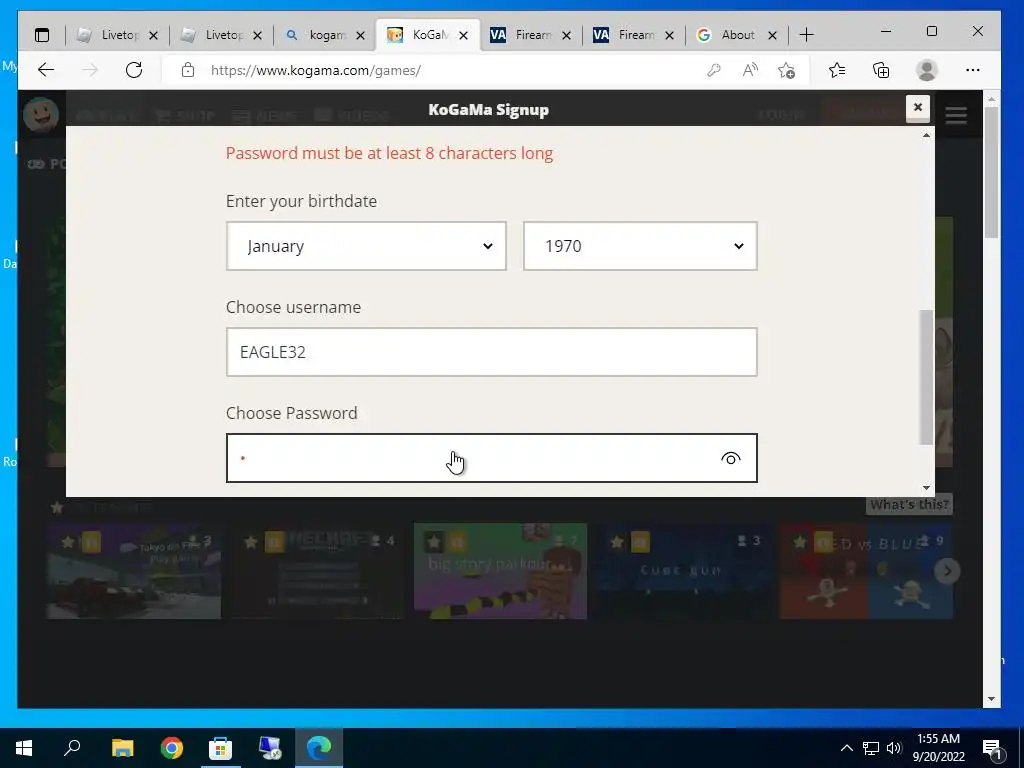Go back to the previous page
The image size is (1024, 768).
point(46,70)
